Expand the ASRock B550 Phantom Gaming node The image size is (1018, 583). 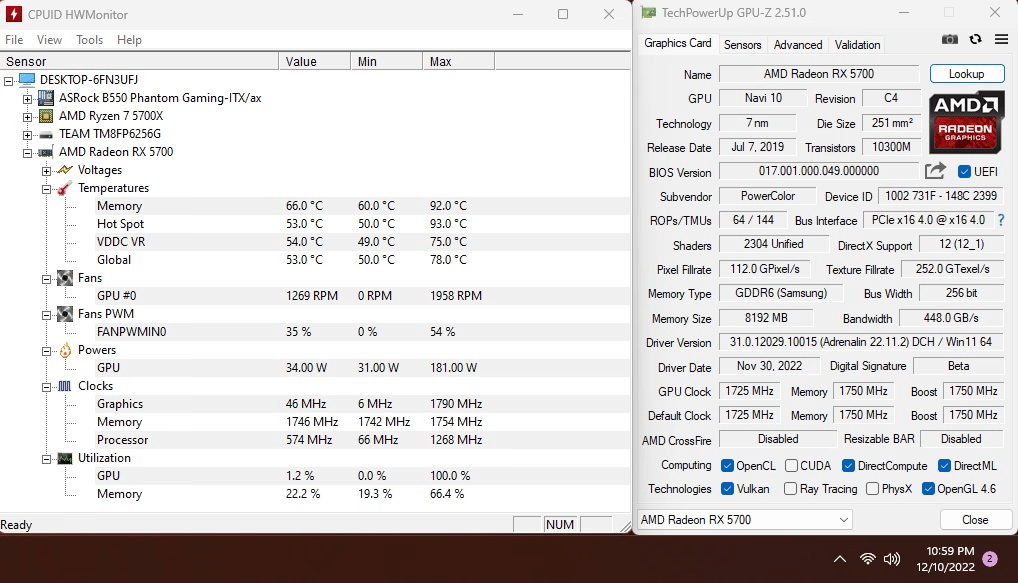[x=27, y=99]
